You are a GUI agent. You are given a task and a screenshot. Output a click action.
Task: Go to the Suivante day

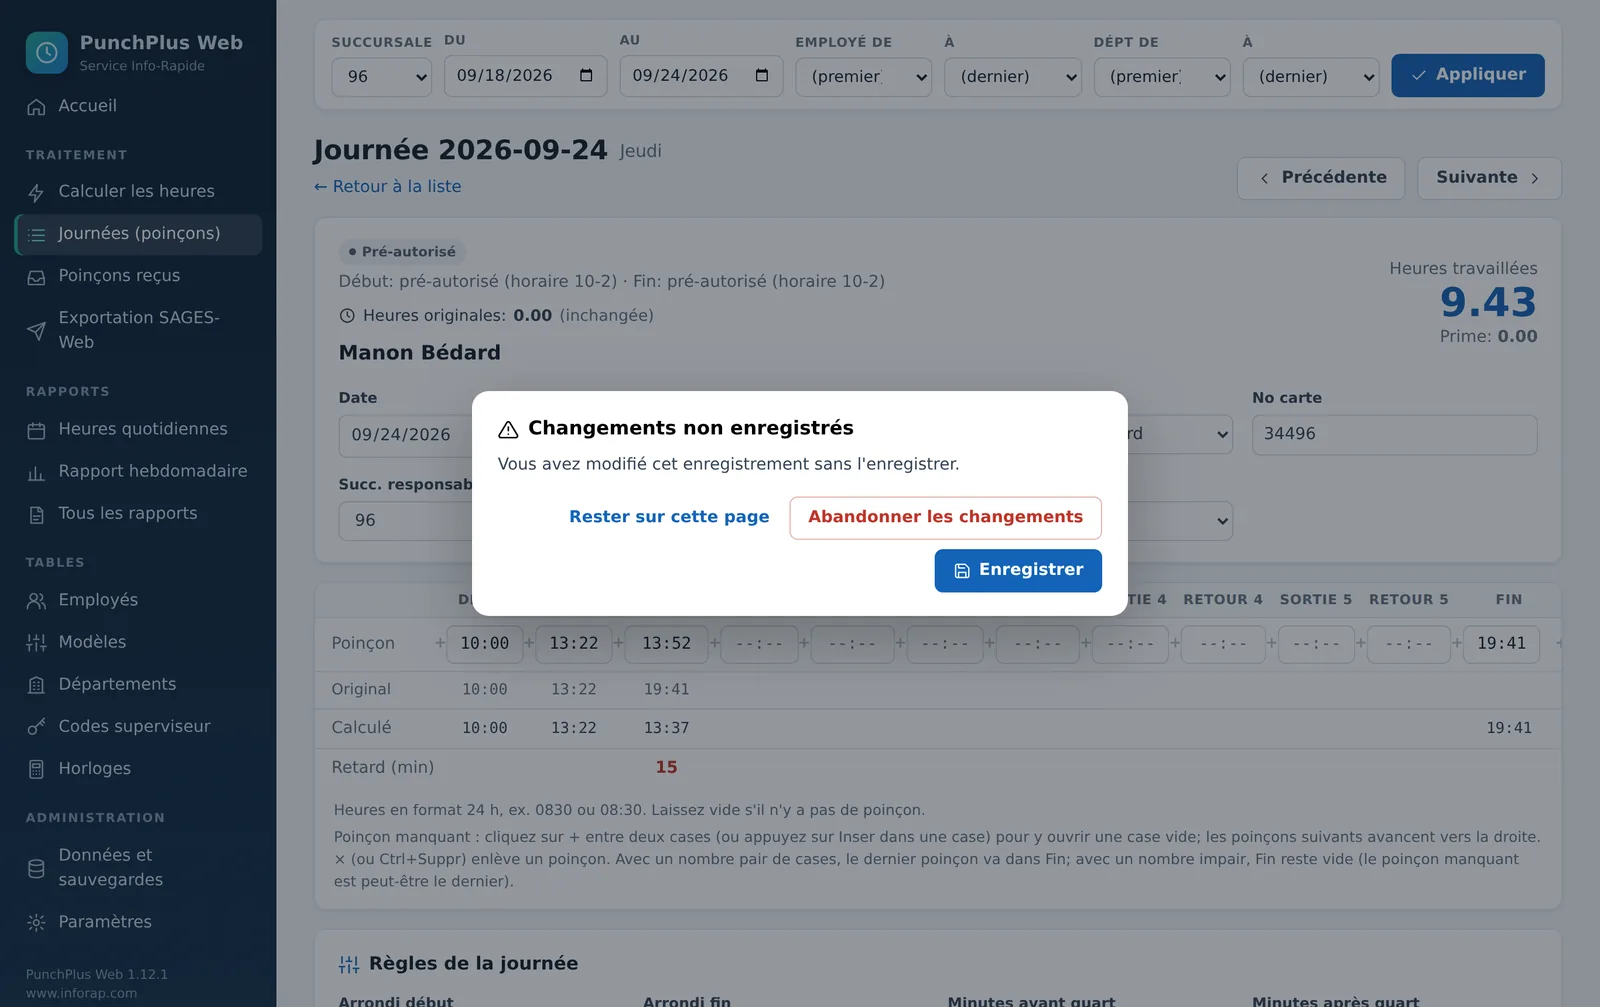pos(1489,178)
